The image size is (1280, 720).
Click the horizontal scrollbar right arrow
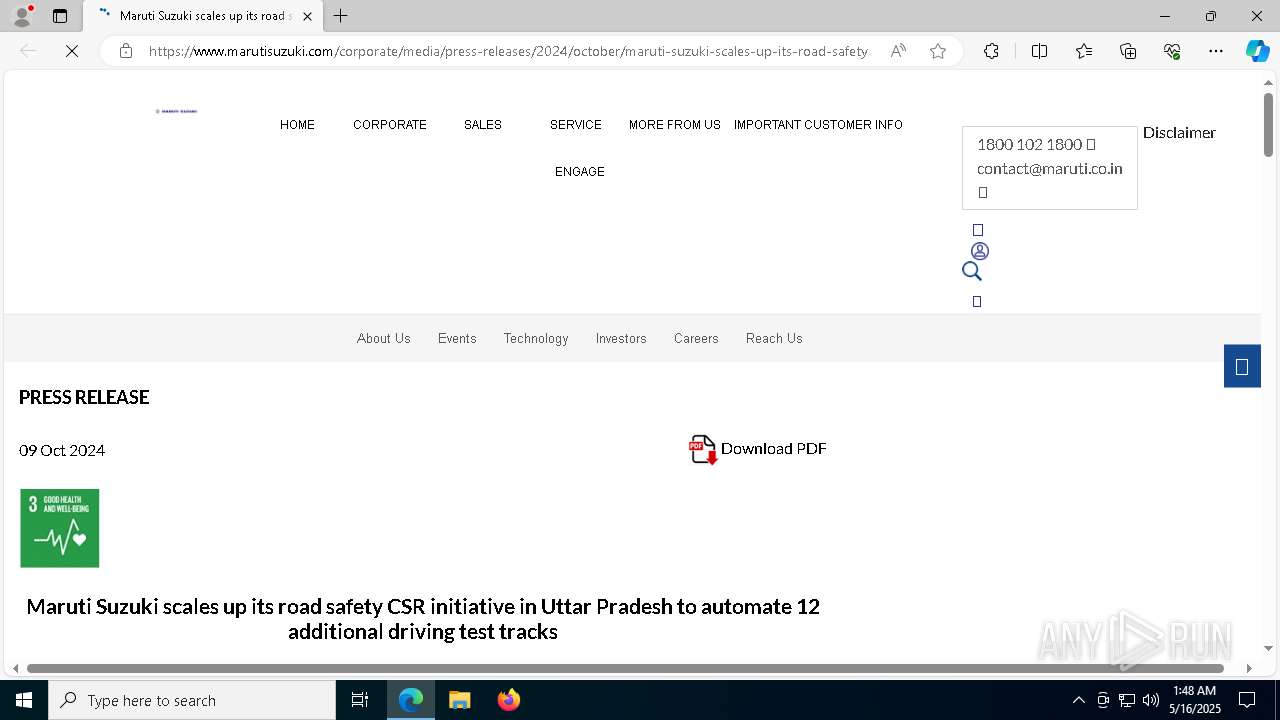coord(1249,668)
